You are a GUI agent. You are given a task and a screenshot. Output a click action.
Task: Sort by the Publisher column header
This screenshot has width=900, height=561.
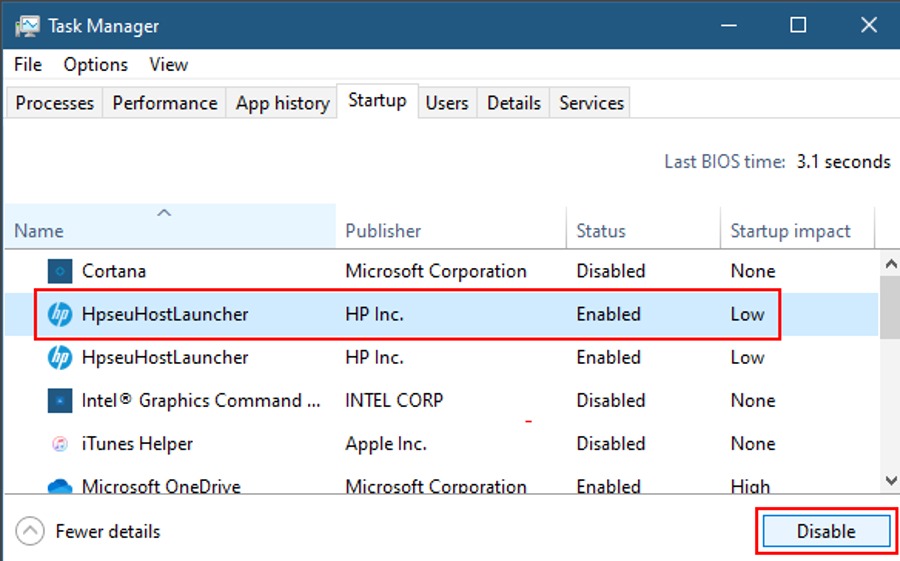pos(451,226)
